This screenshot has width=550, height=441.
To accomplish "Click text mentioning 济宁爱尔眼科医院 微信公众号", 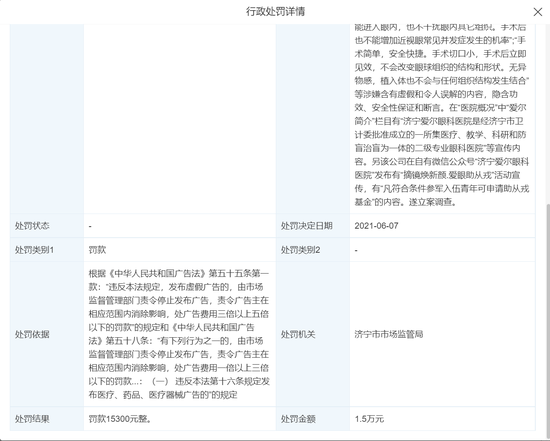I will [441, 168].
